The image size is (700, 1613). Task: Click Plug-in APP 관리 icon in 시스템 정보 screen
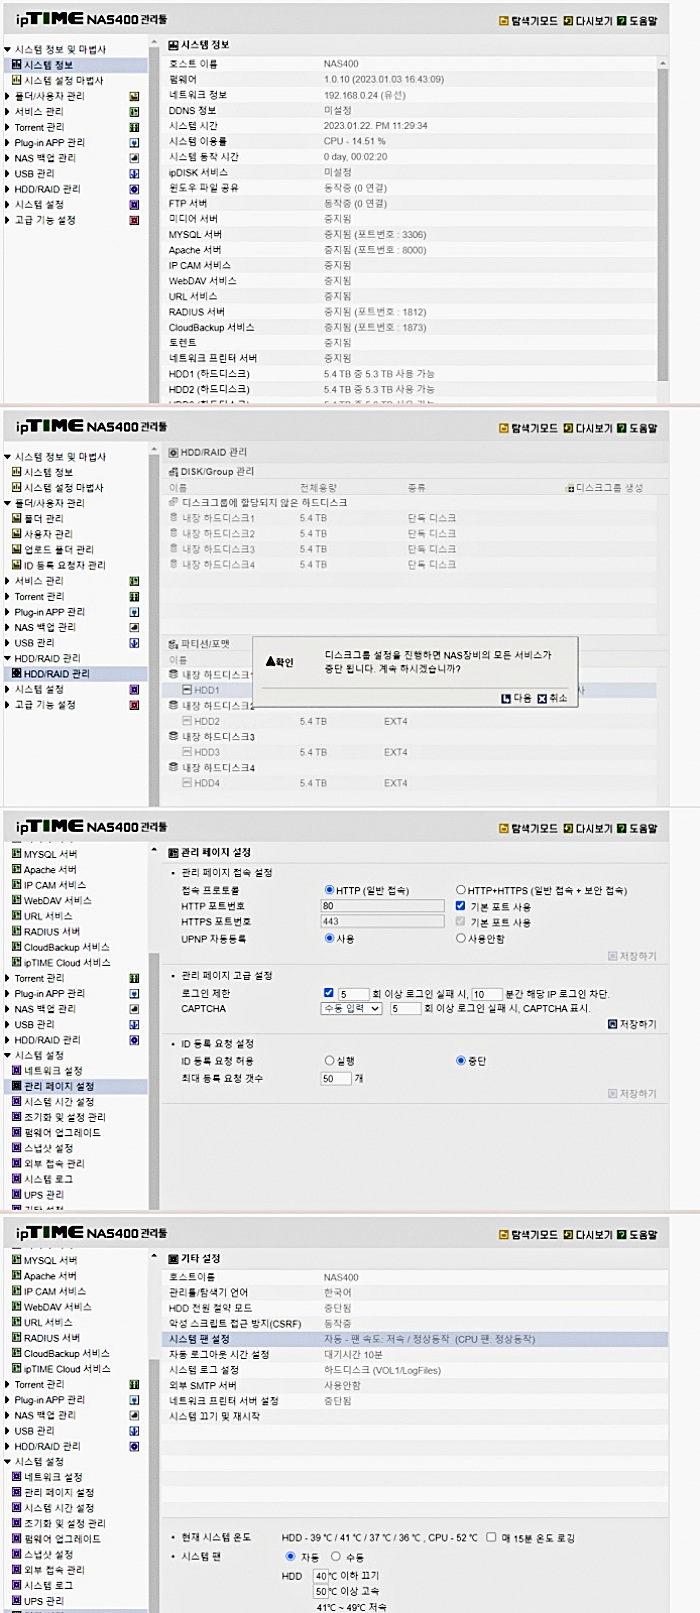coord(135,143)
